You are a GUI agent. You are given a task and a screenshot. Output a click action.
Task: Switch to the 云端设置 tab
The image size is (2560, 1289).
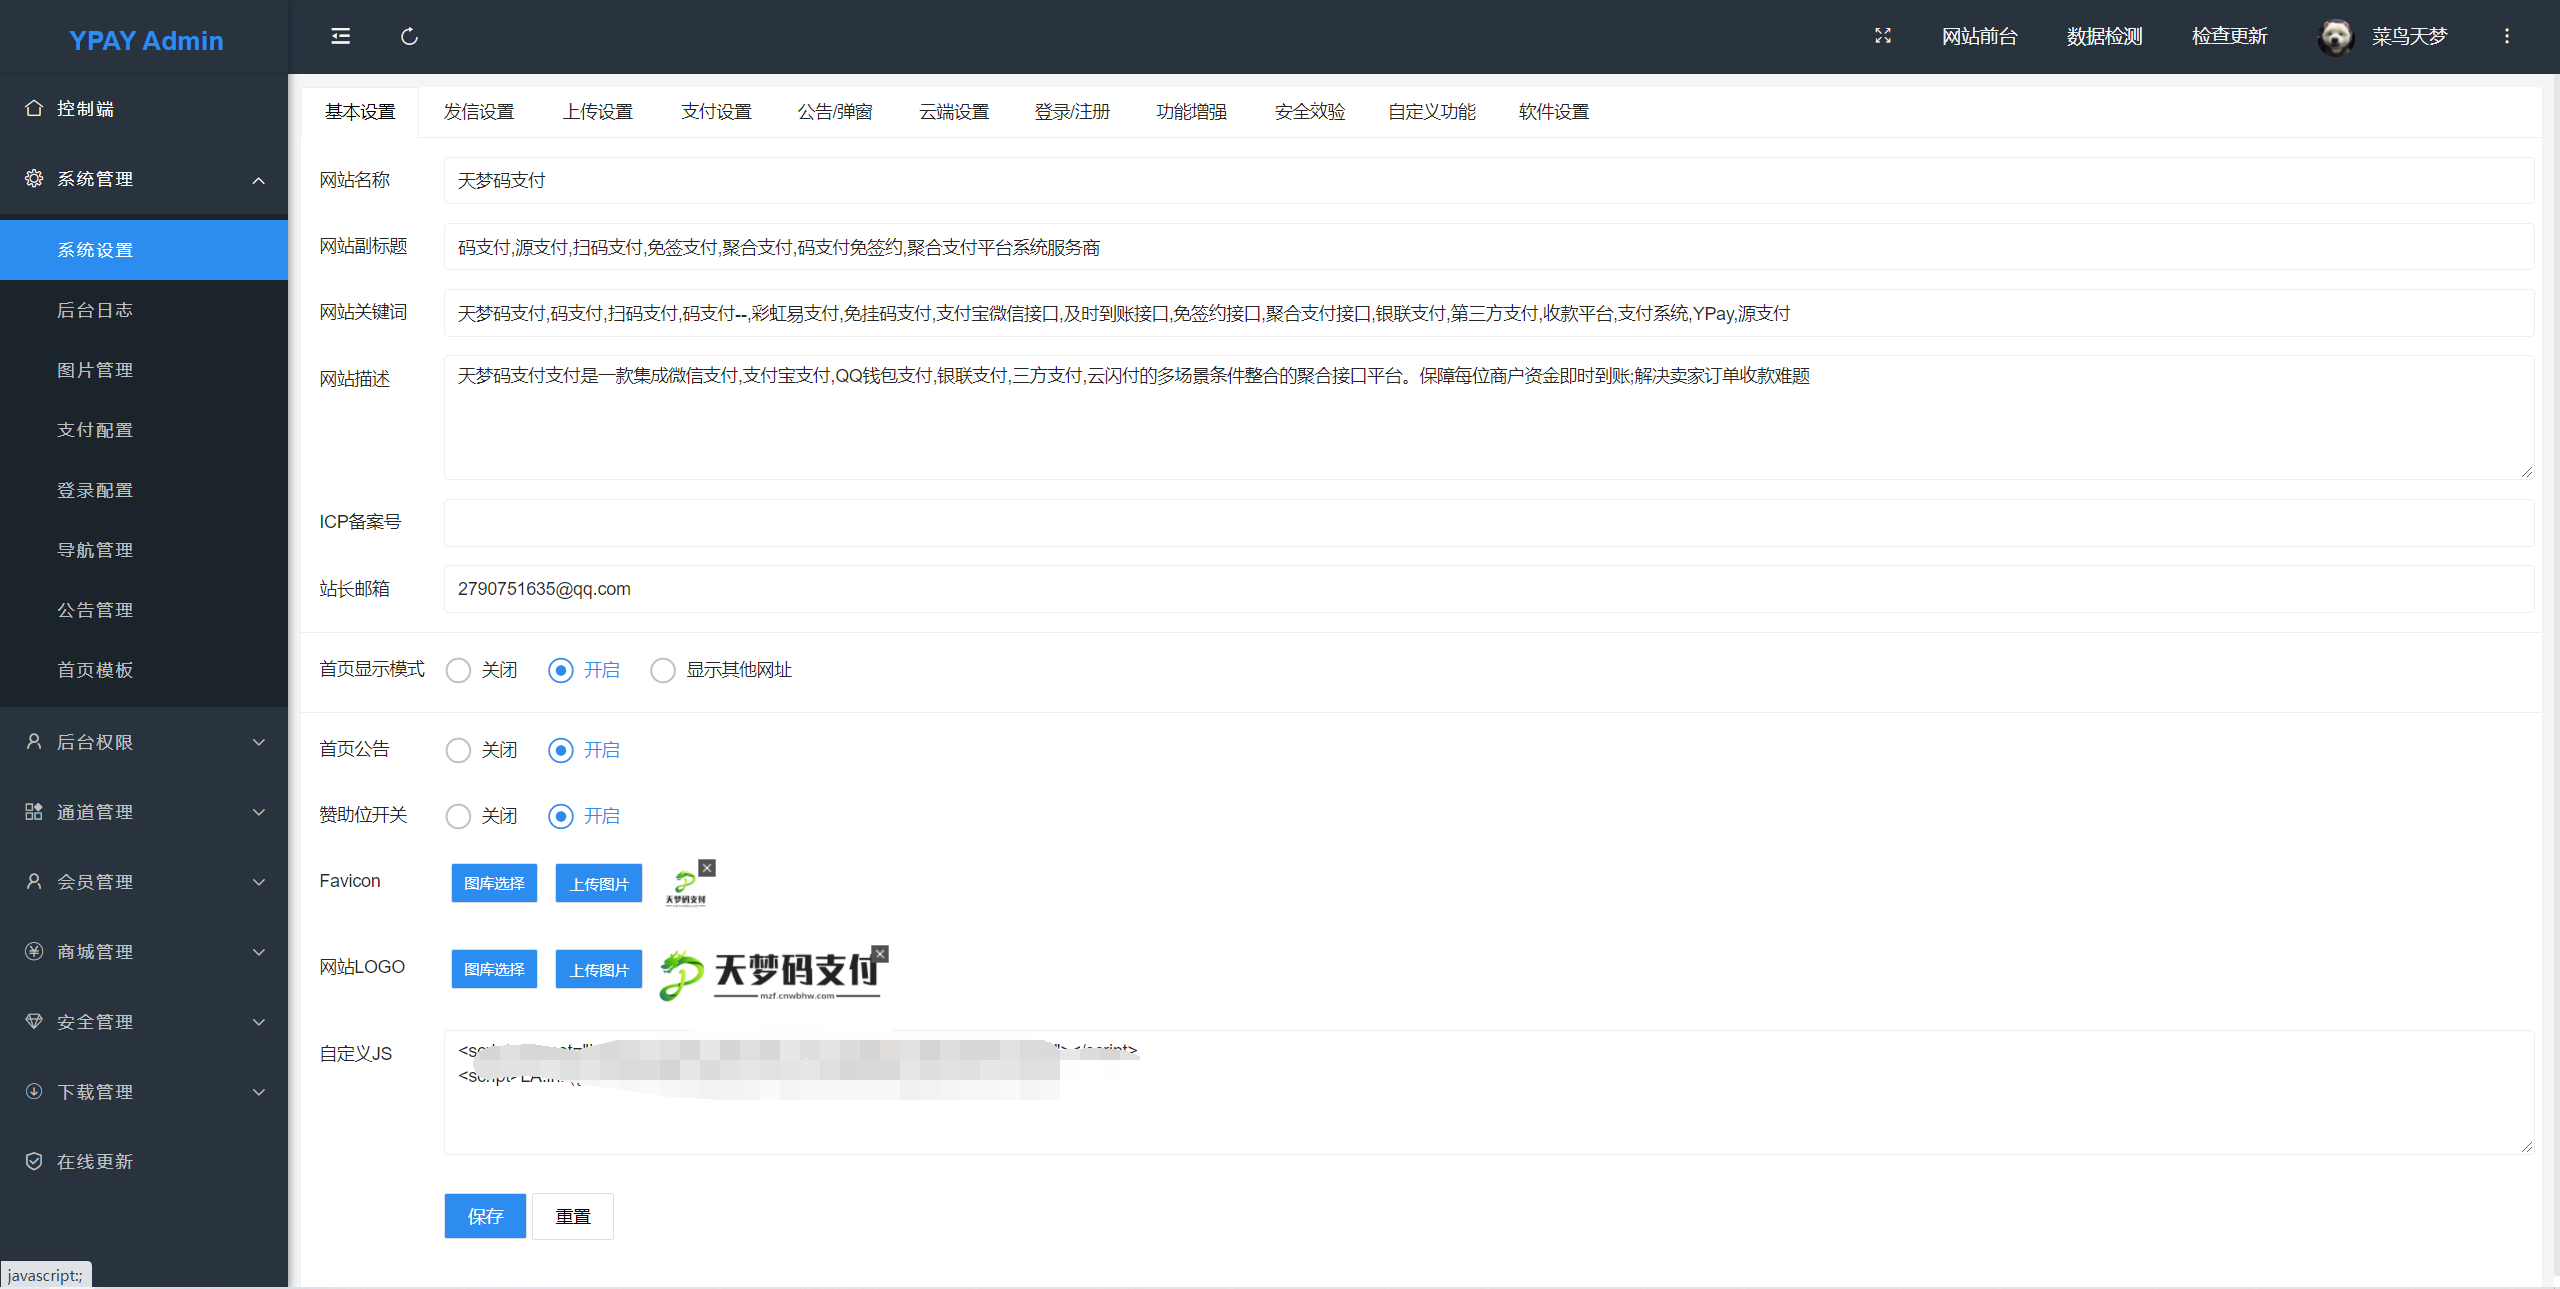coord(954,112)
